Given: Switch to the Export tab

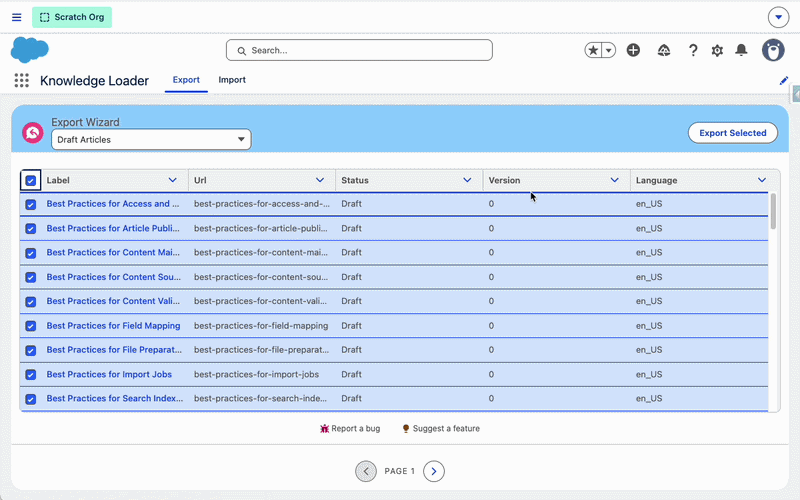Looking at the screenshot, I should tap(186, 80).
